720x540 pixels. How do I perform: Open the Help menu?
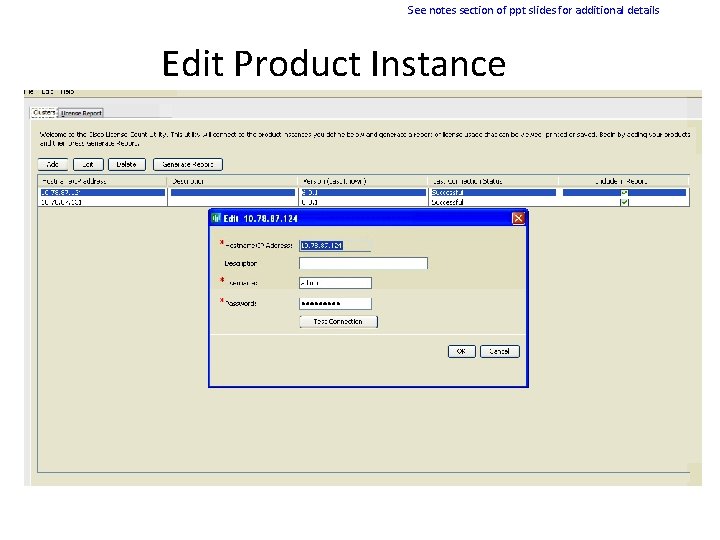tap(67, 92)
